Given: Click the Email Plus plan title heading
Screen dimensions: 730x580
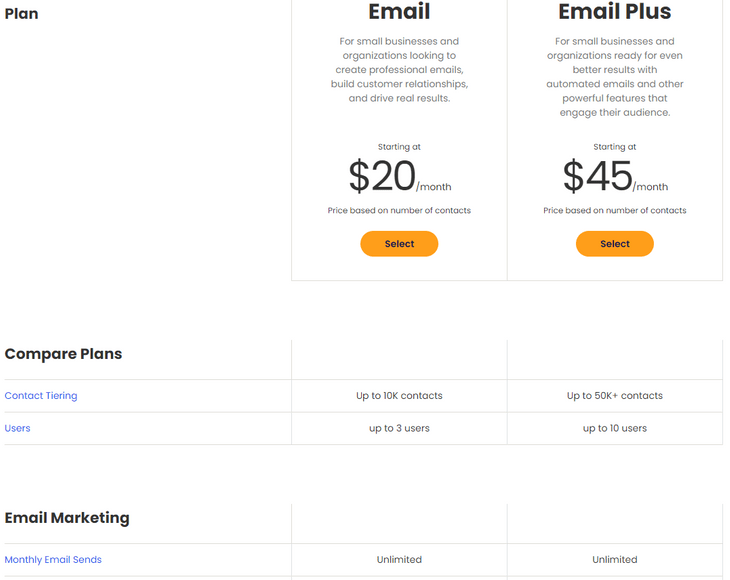Looking at the screenshot, I should pyautogui.click(x=614, y=12).
